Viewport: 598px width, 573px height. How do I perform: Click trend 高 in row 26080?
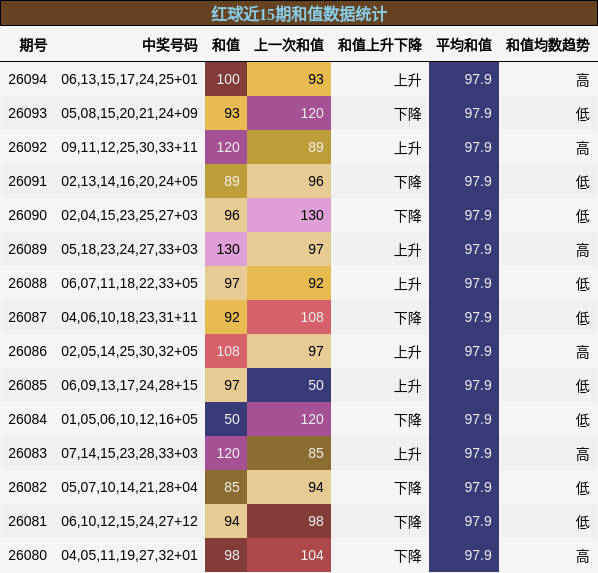coord(583,556)
